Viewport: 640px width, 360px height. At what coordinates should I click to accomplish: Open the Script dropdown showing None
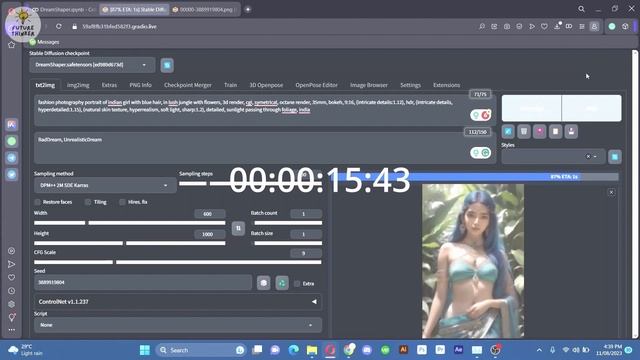(x=178, y=325)
